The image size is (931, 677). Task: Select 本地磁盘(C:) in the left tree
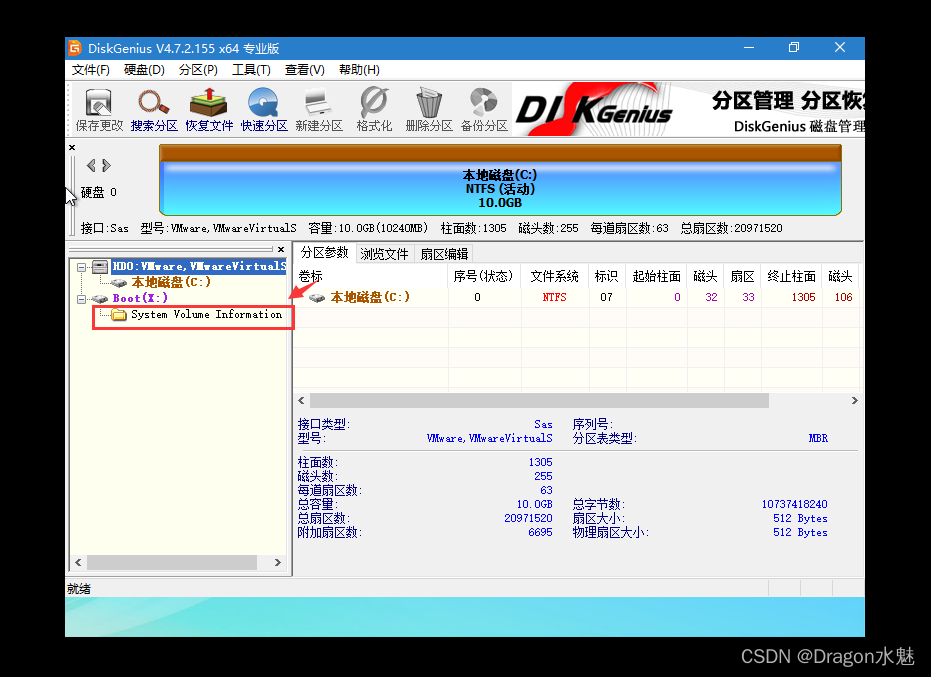tap(171, 283)
